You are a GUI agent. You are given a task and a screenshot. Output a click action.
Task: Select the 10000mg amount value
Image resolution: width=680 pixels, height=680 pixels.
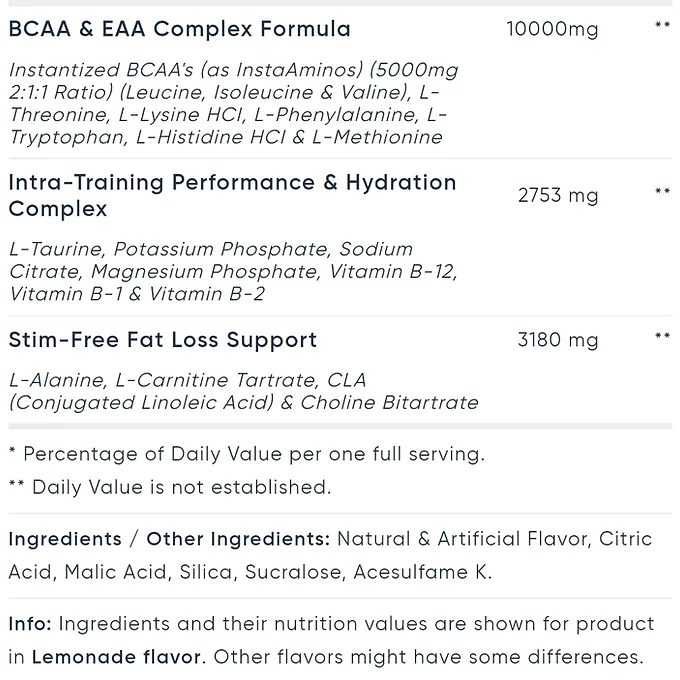552,29
